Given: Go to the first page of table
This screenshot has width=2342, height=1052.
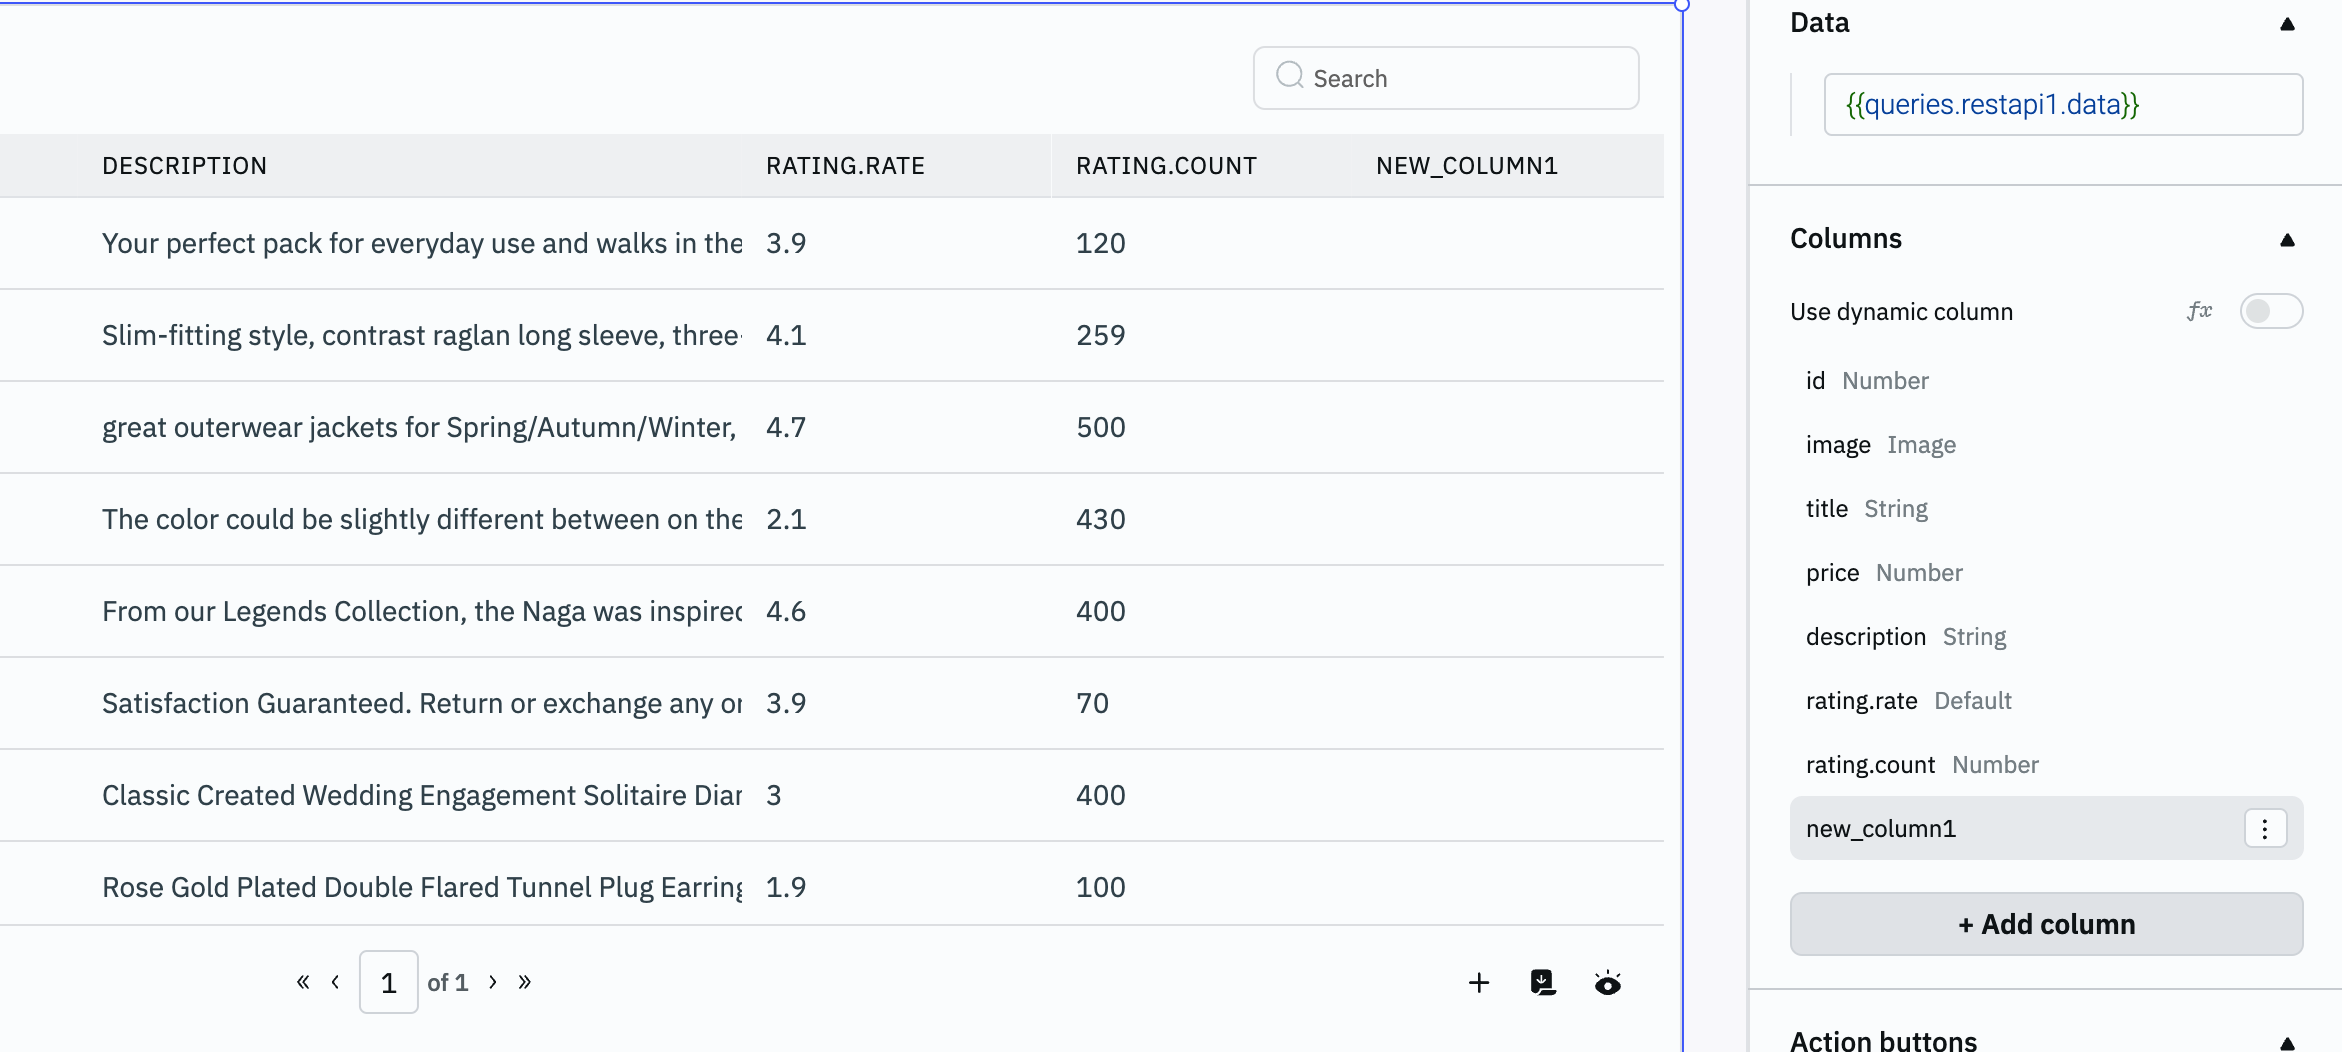Looking at the screenshot, I should click(x=302, y=982).
